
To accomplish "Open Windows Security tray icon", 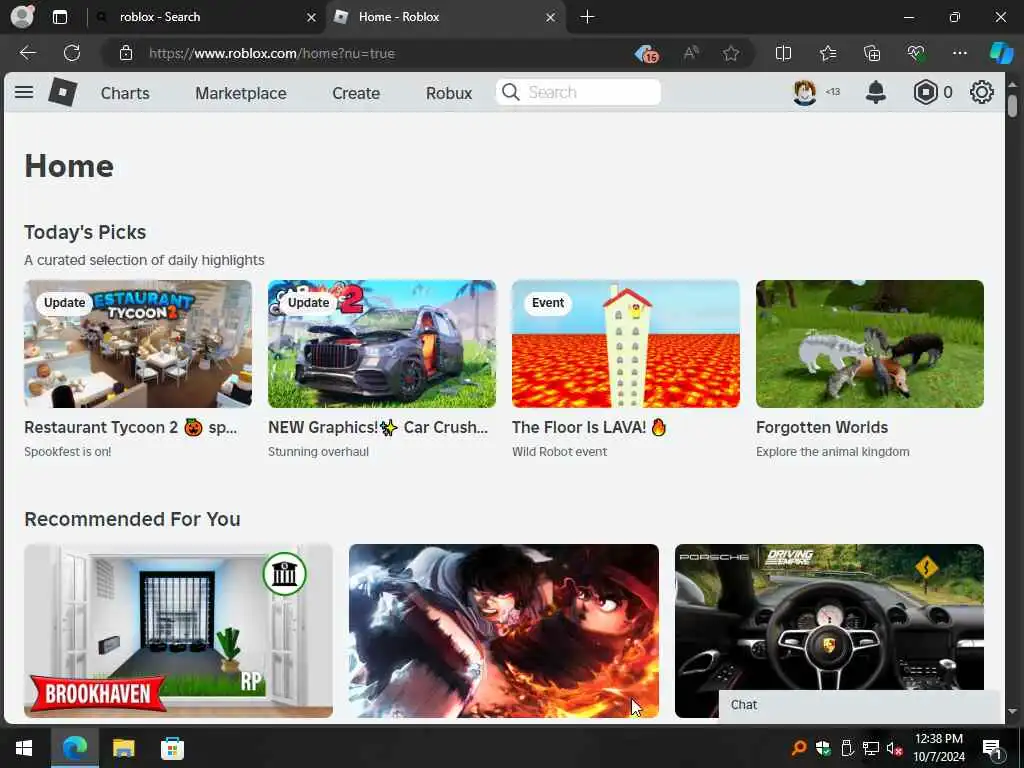I will pyautogui.click(x=823, y=748).
